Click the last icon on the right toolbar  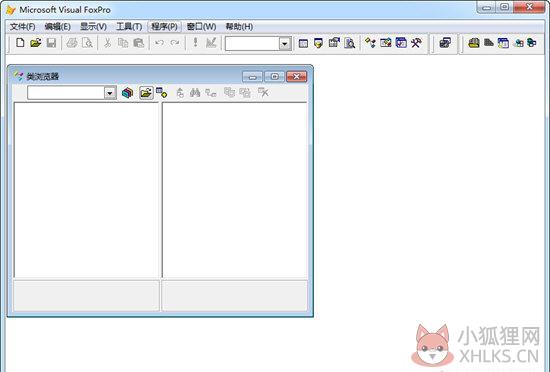532,43
